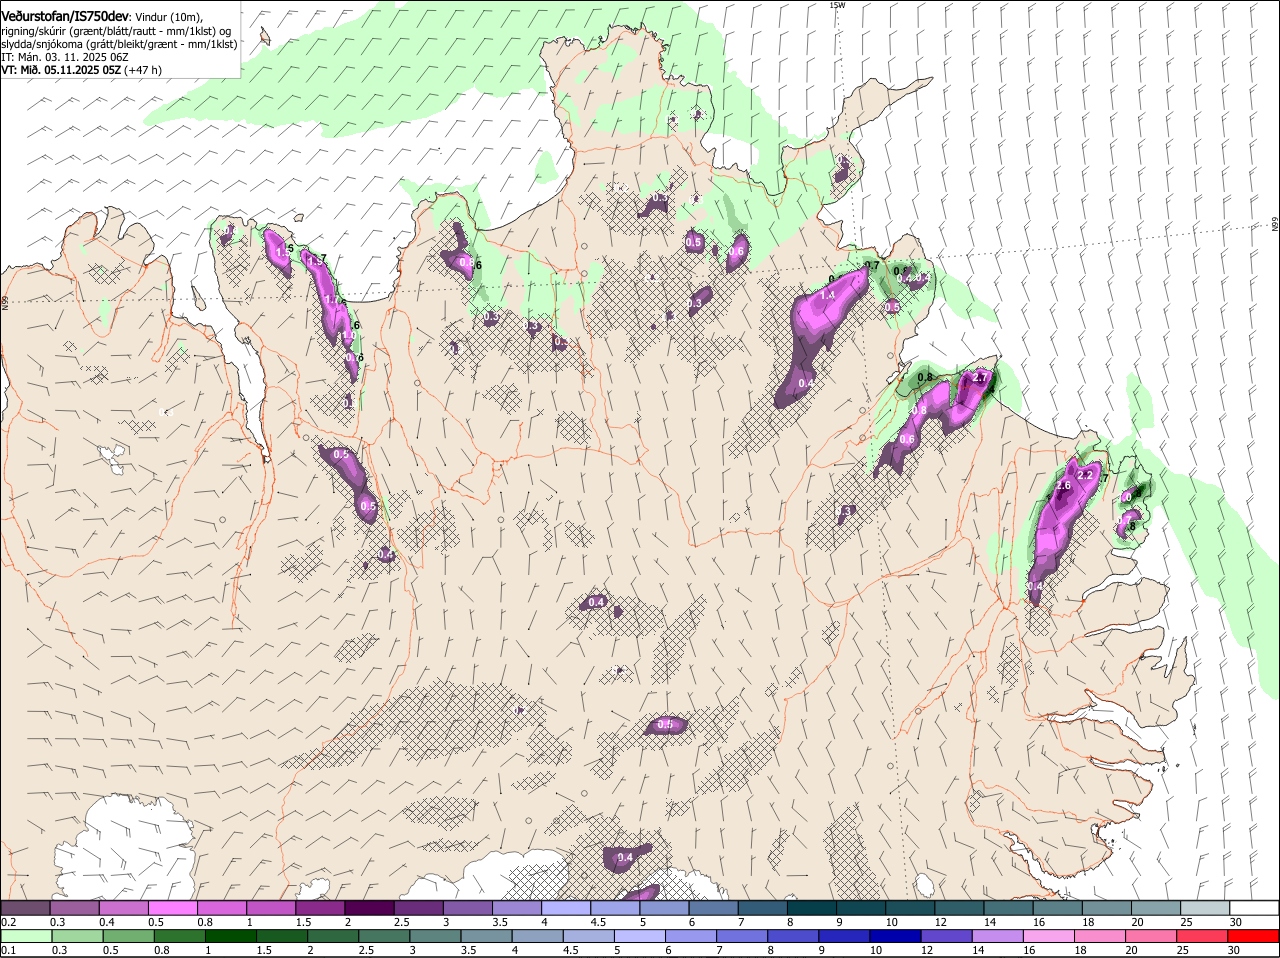Select upper legend swatch starting at 10
Viewport: 1280px width, 958px height.
pyautogui.click(x=909, y=907)
